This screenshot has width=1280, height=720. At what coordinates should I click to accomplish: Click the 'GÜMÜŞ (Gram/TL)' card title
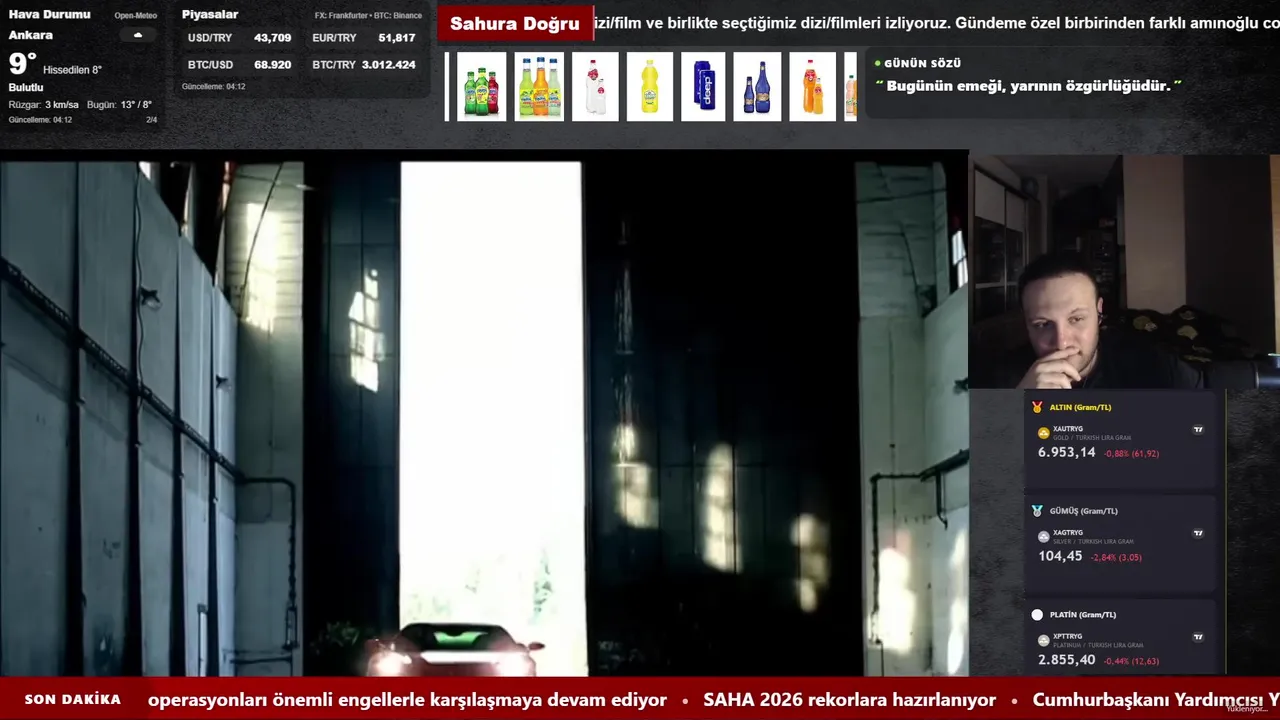[x=1083, y=511]
